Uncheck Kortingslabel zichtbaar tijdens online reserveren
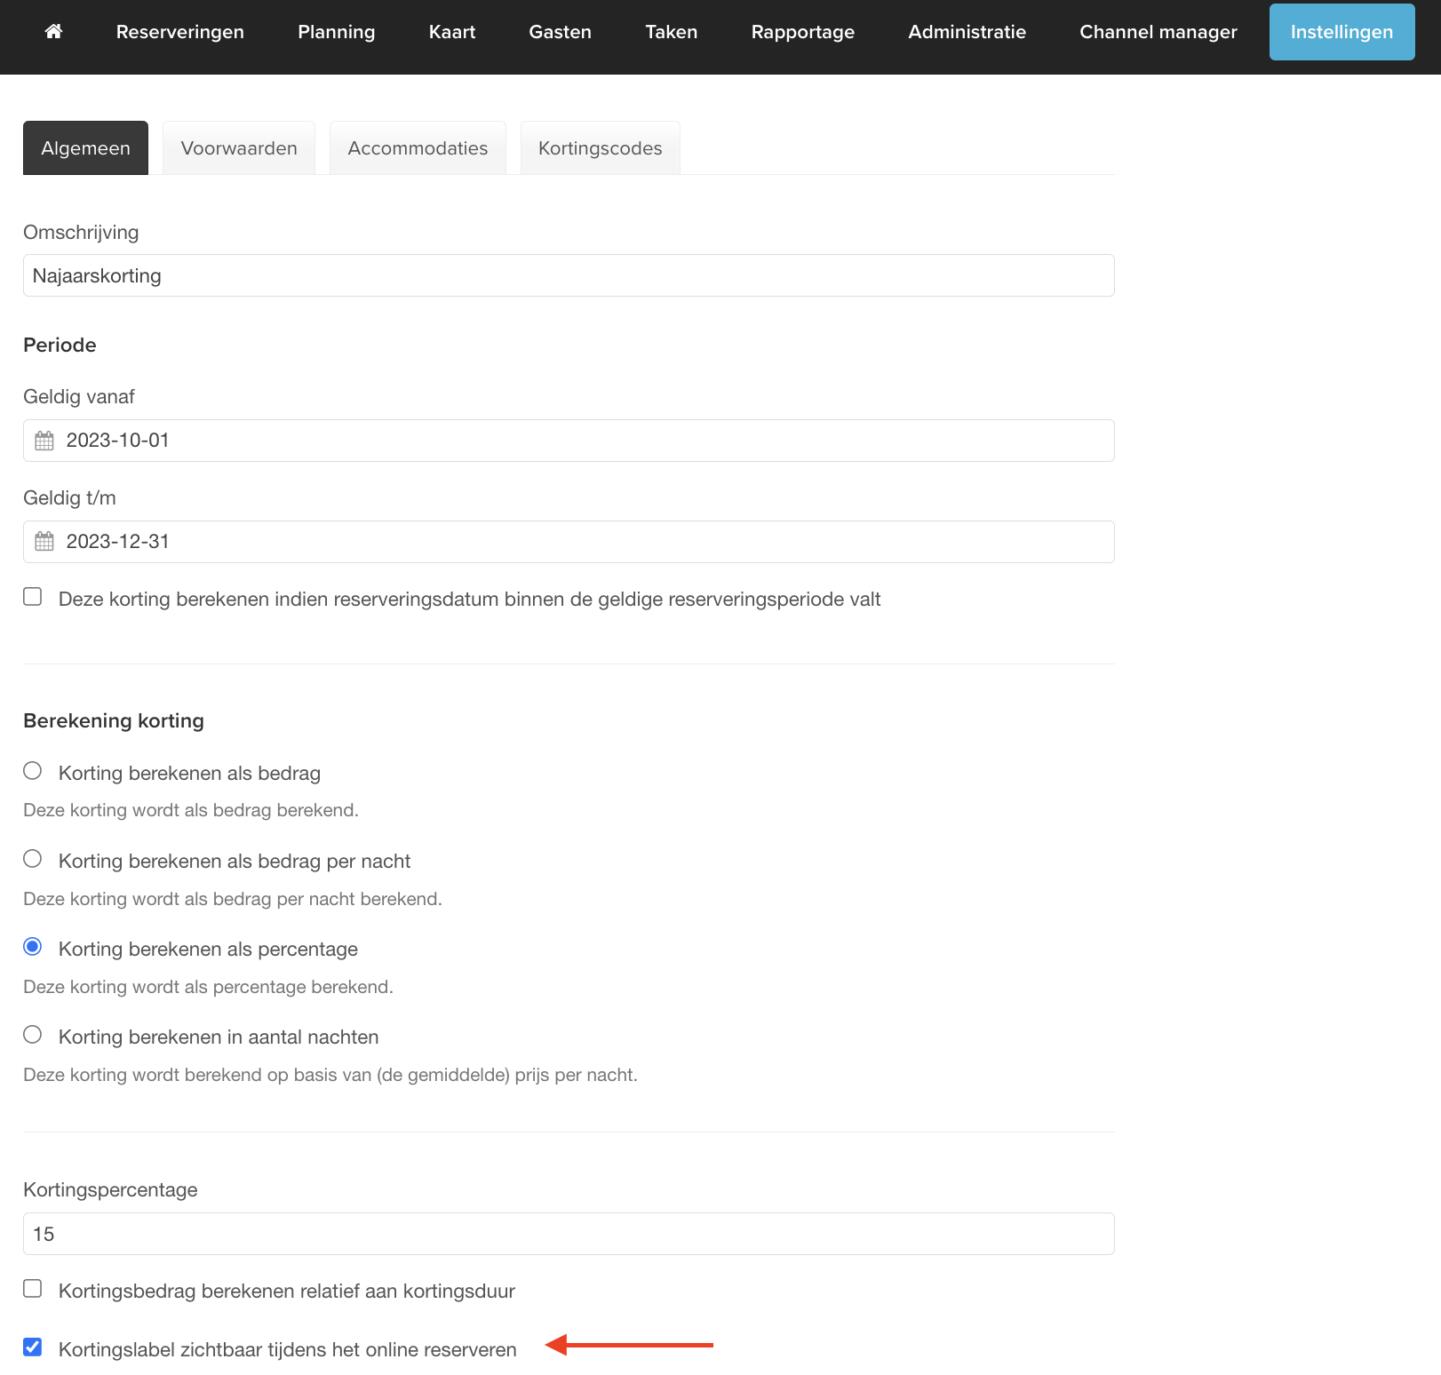Viewport: 1441px width, 1375px height. click(x=33, y=1347)
